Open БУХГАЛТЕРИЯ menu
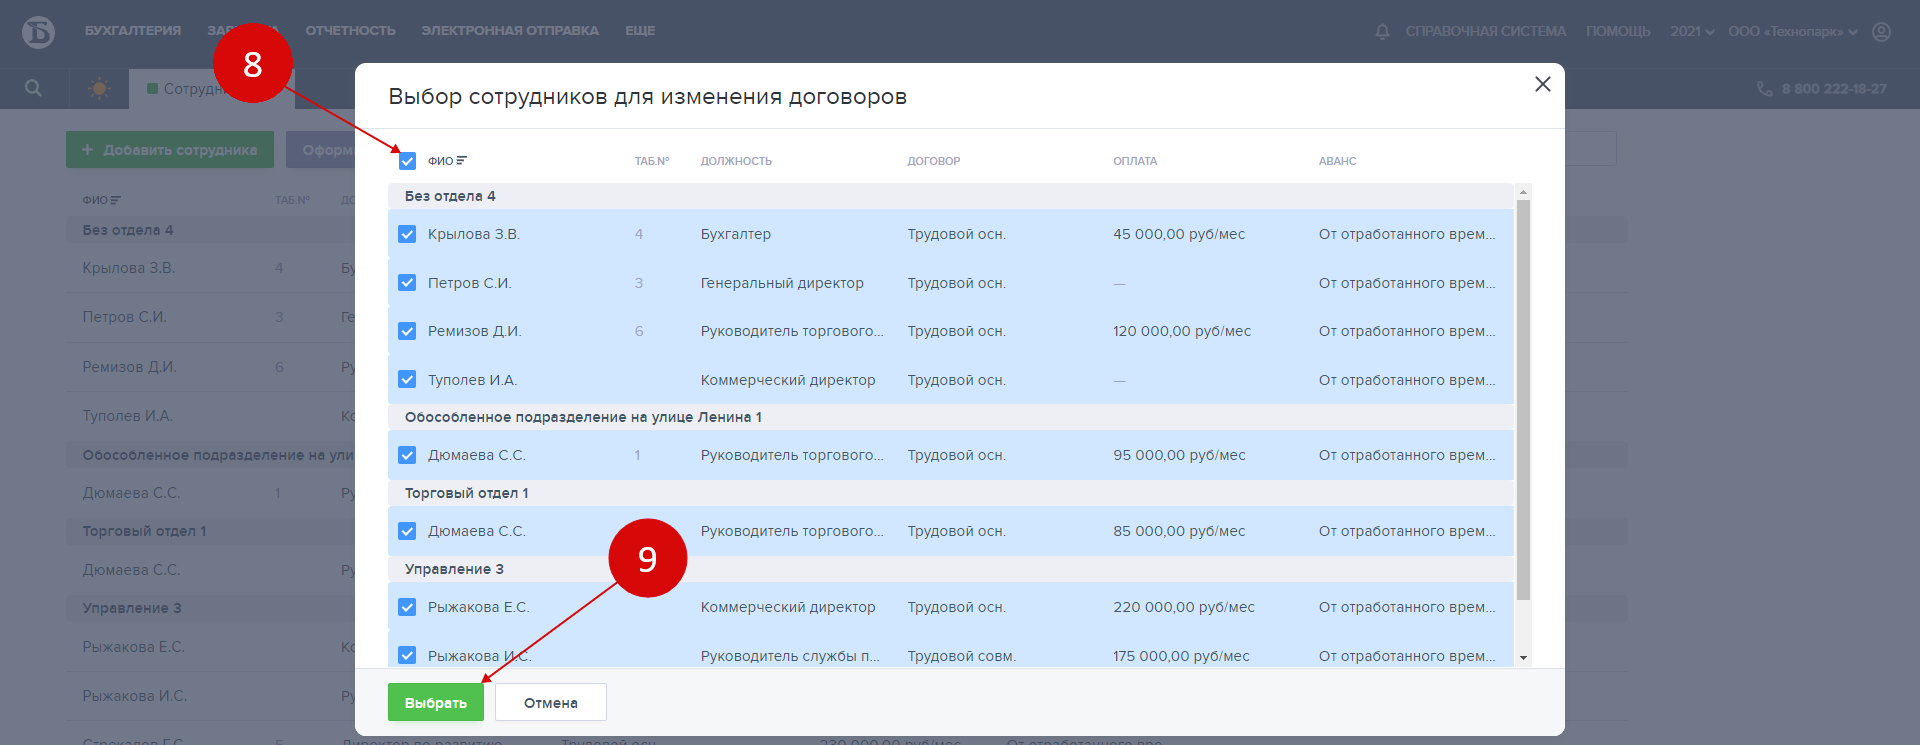The height and width of the screenshot is (745, 1920). click(133, 31)
